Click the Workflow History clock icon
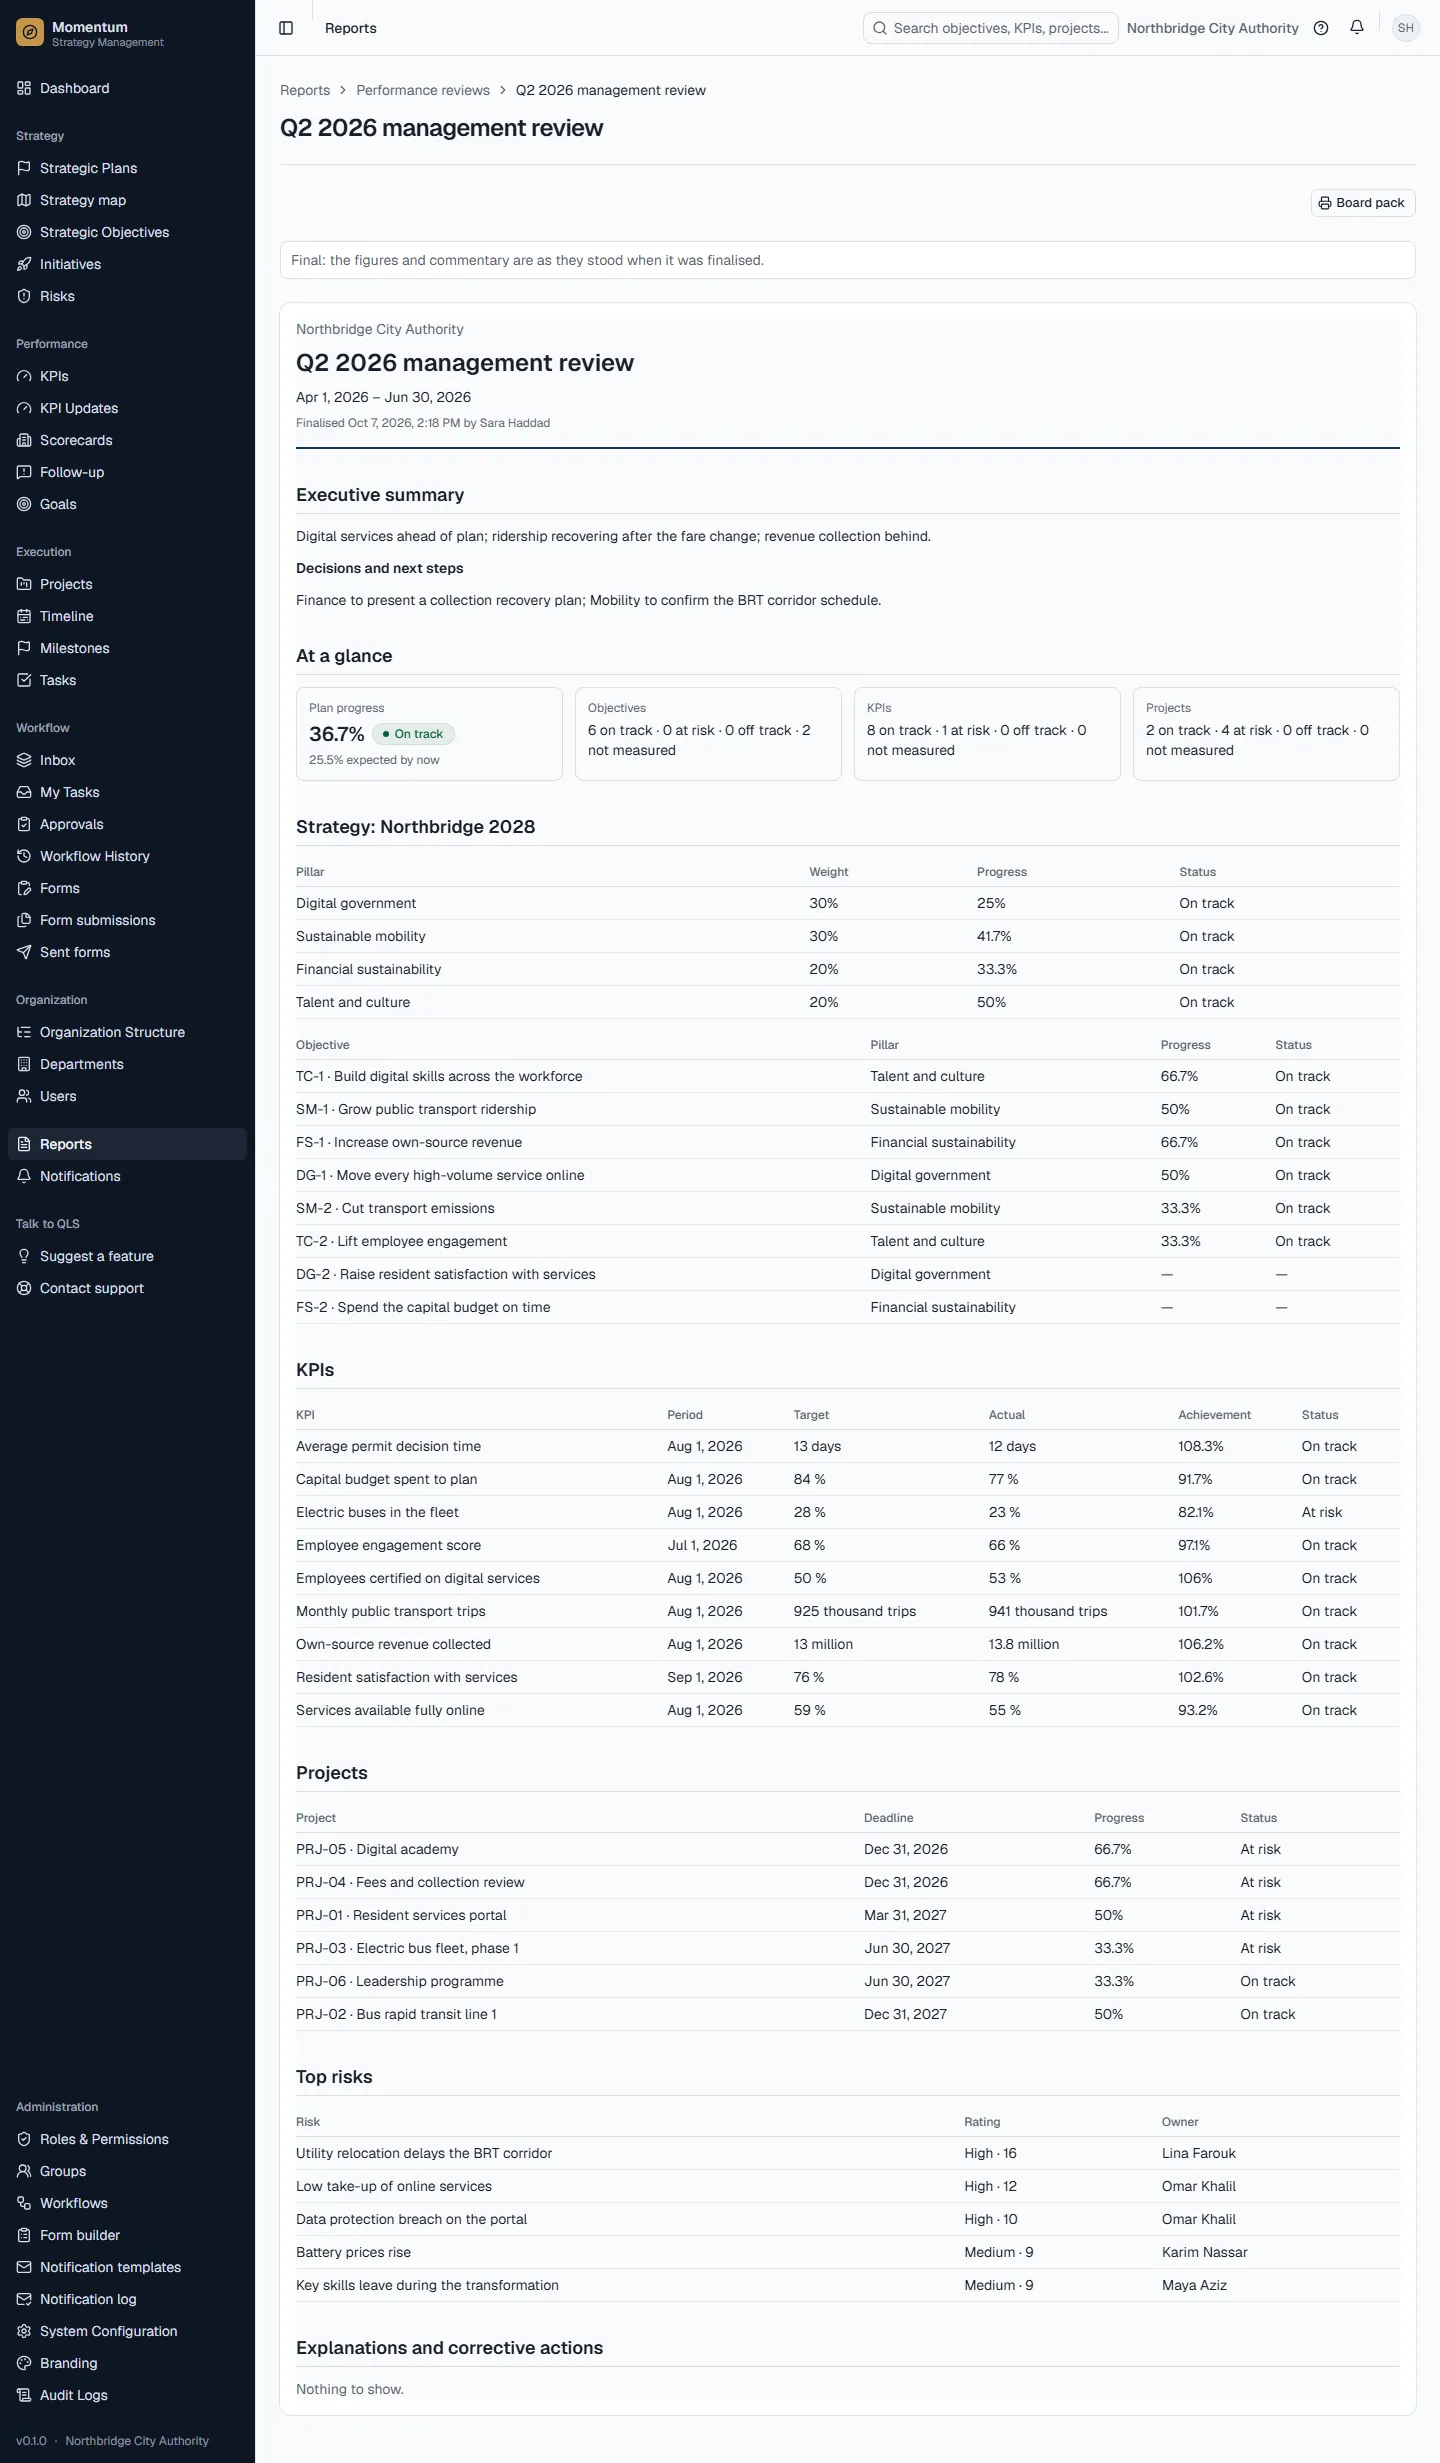 click(24, 856)
